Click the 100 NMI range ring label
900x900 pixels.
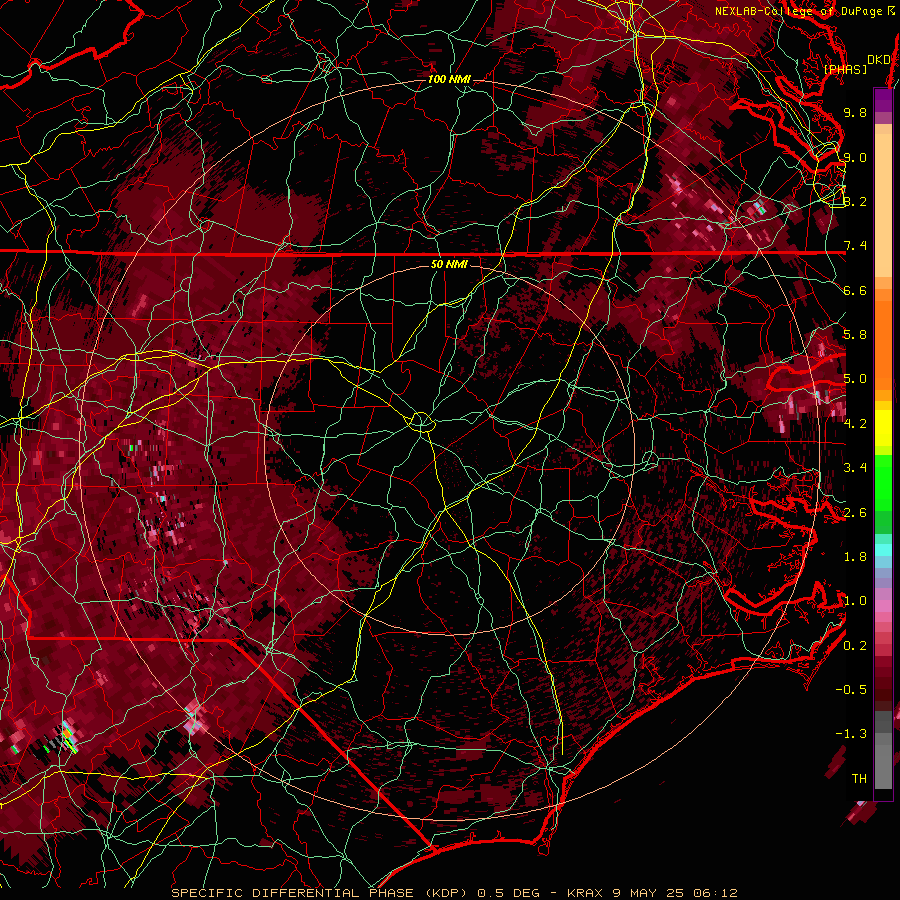coord(449,79)
